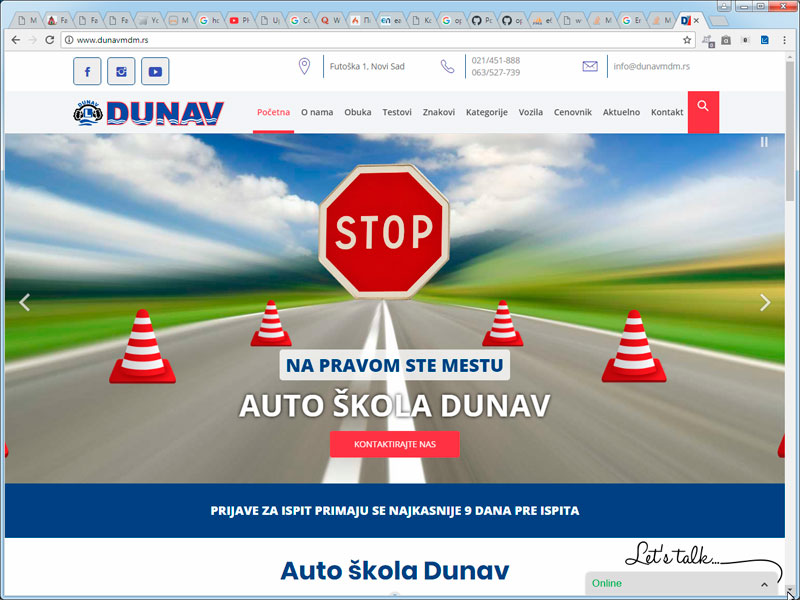The image size is (800, 600).
Task: Click the Futoška 1, Novi Sad address
Action: tap(367, 66)
